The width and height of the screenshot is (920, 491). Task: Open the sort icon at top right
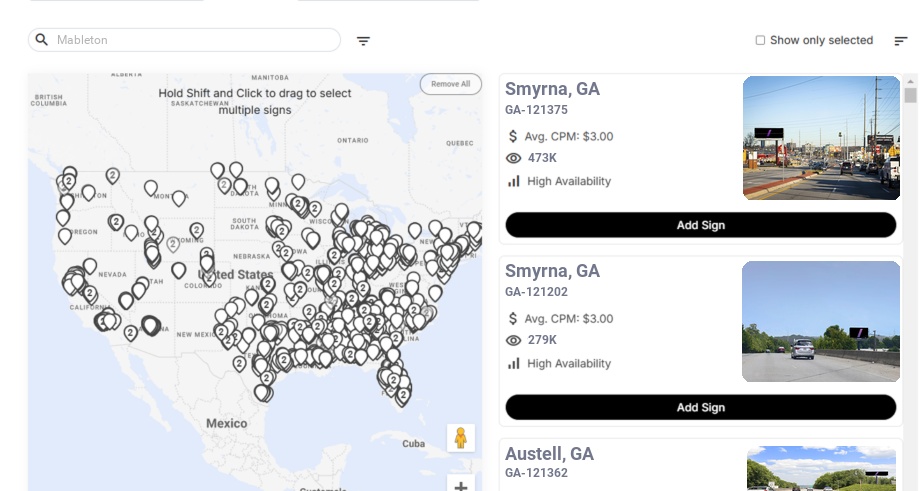(900, 41)
